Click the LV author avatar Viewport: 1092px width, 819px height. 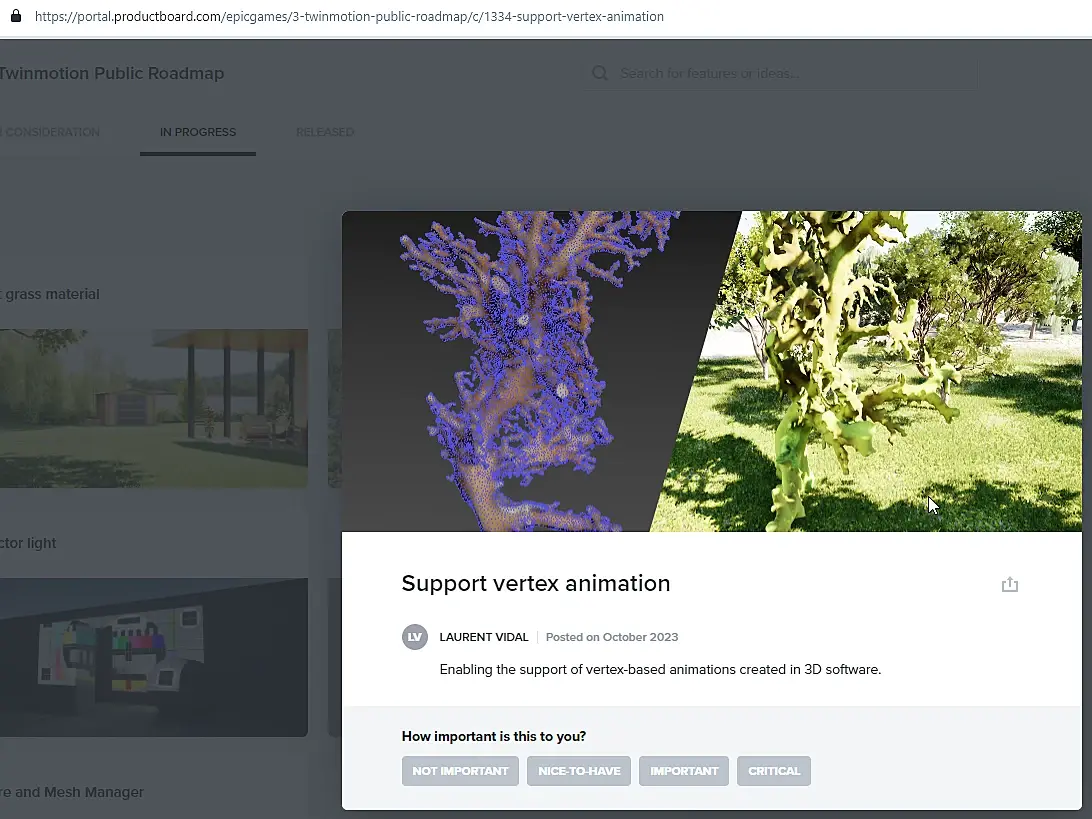(x=415, y=637)
